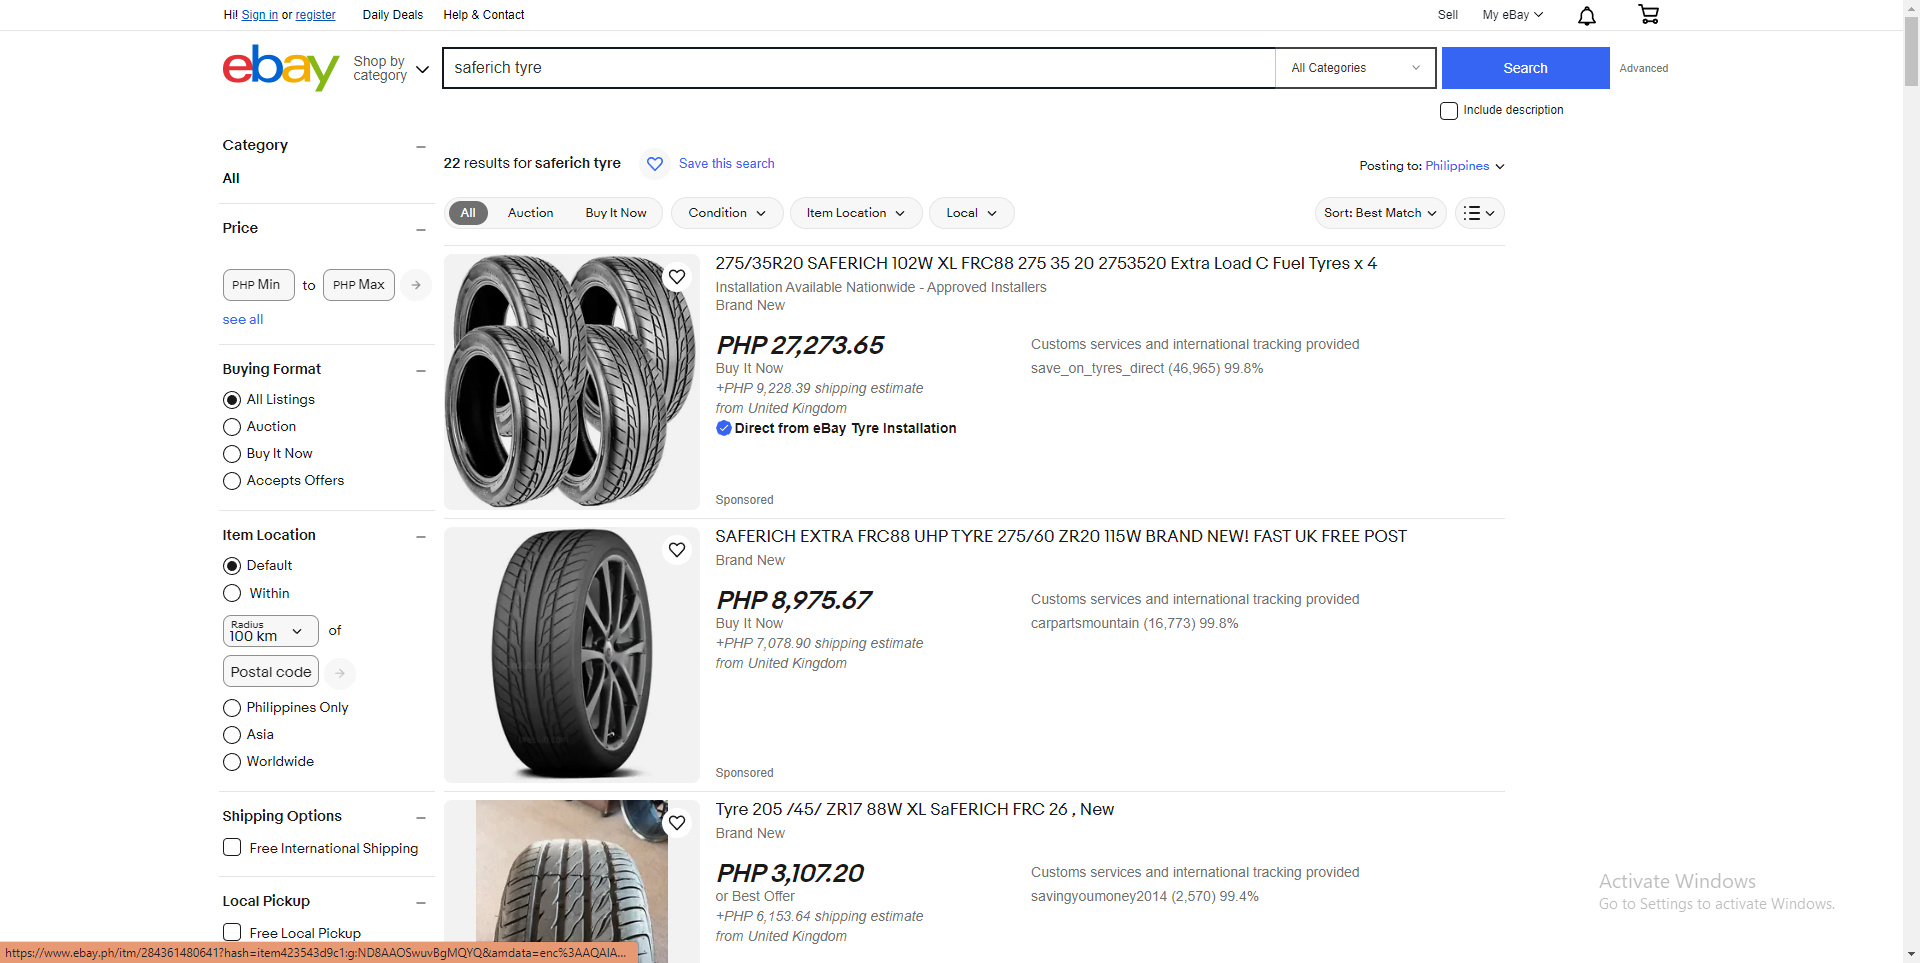
Task: Open Shop by category dropdown
Action: [x=391, y=69]
